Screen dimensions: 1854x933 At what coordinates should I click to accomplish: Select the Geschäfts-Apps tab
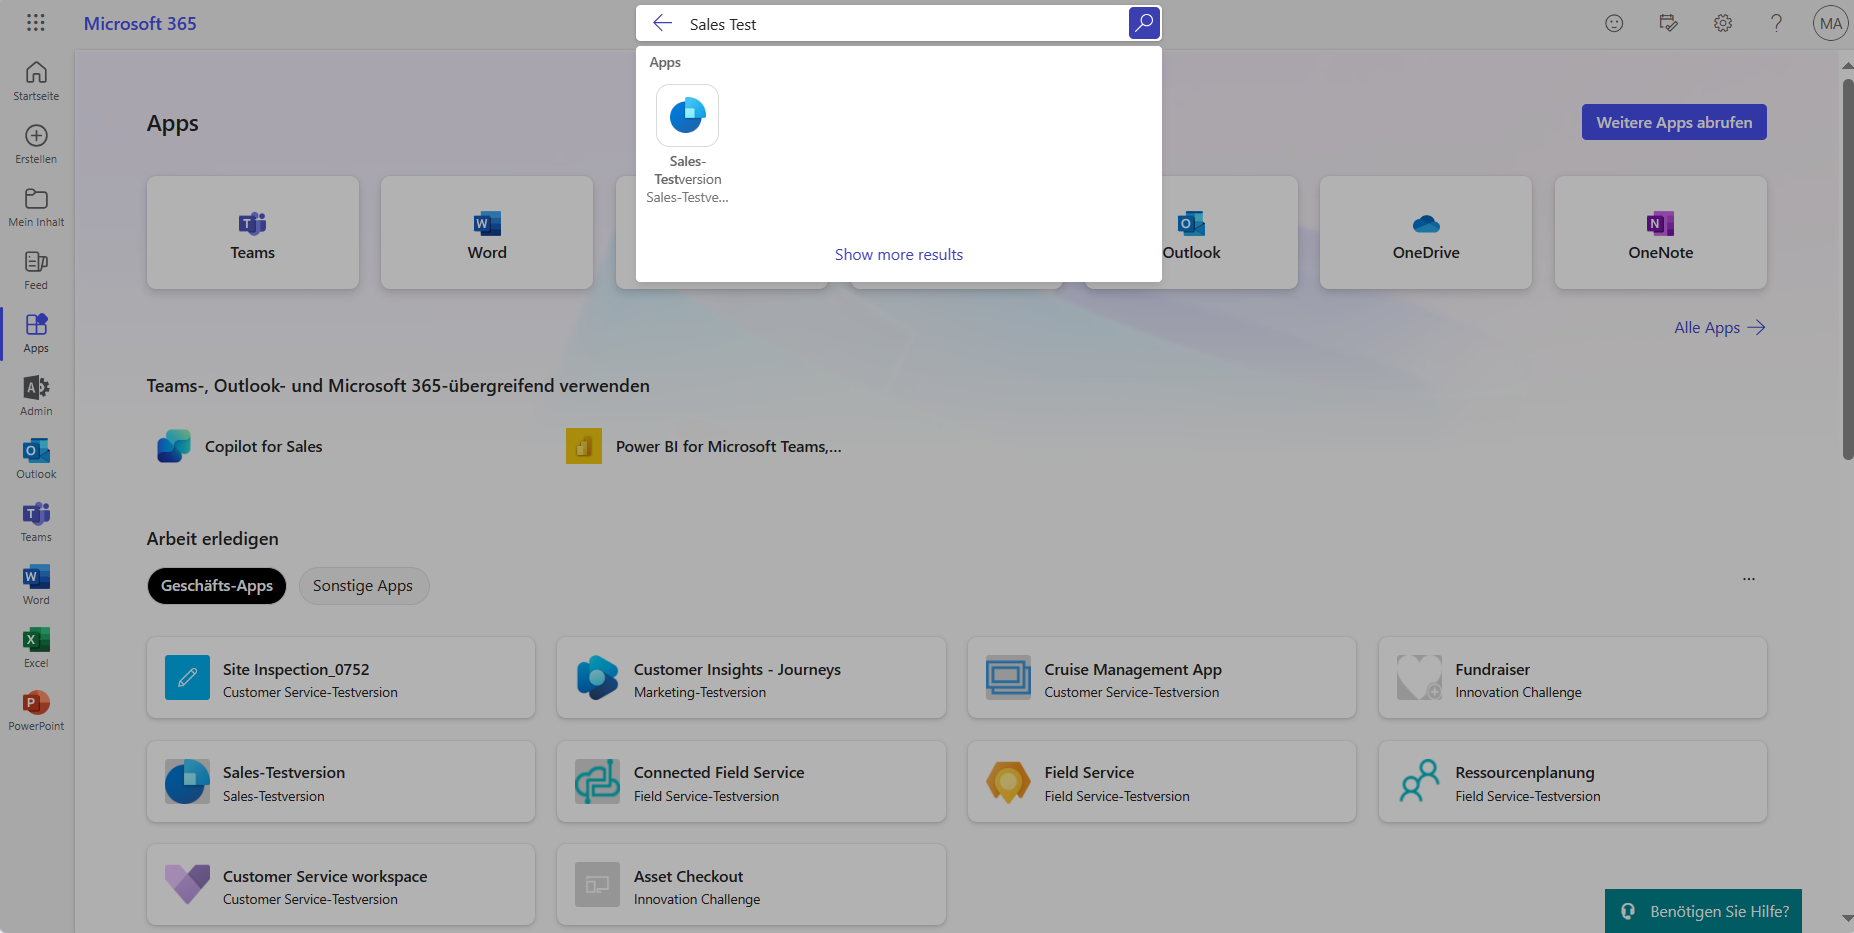click(x=217, y=586)
